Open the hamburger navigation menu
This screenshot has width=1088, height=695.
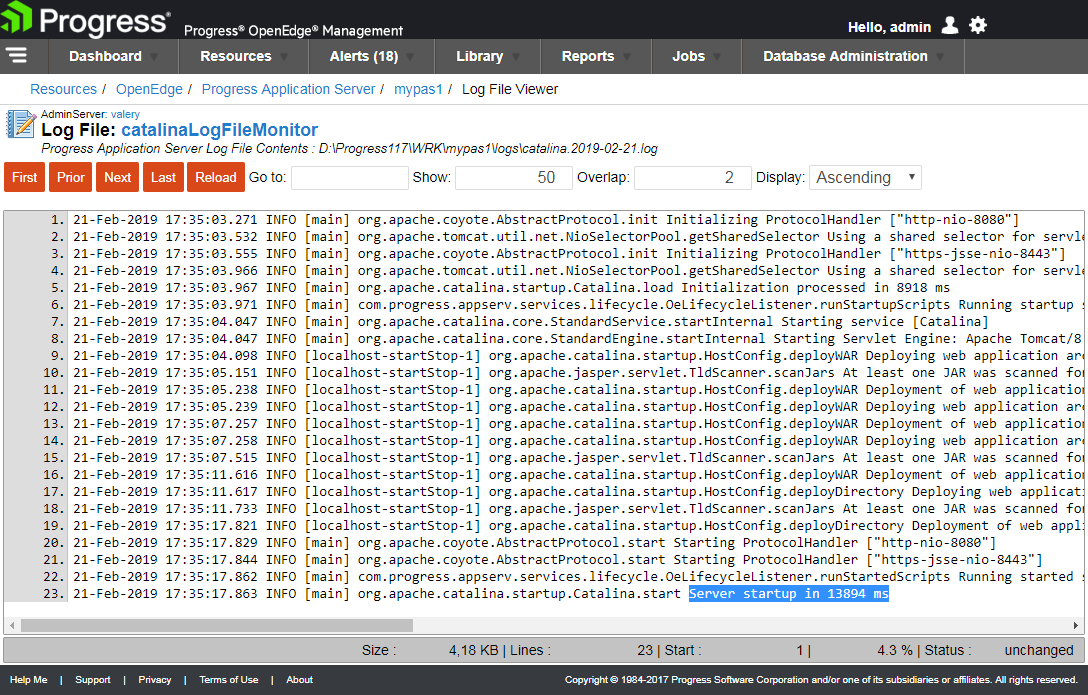pos(17,56)
